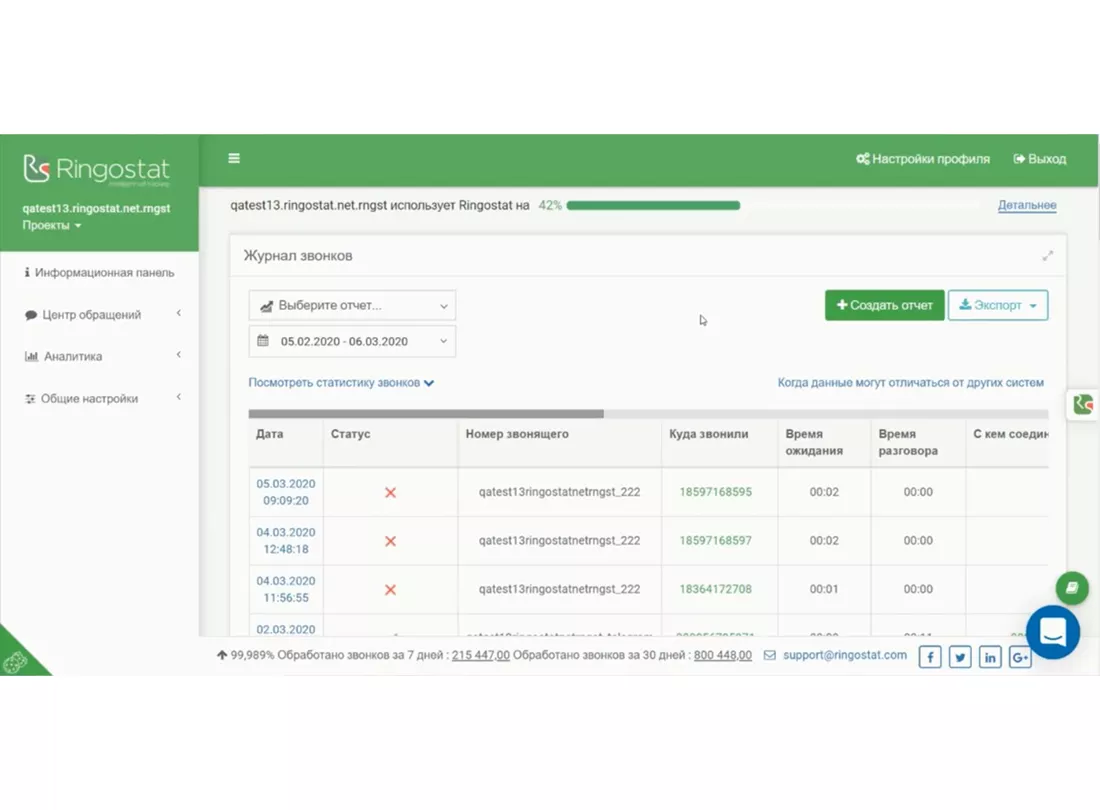Image resolution: width=1100 pixels, height=810 pixels.
Task: Open the Выберите отчет dropdown
Action: point(352,306)
